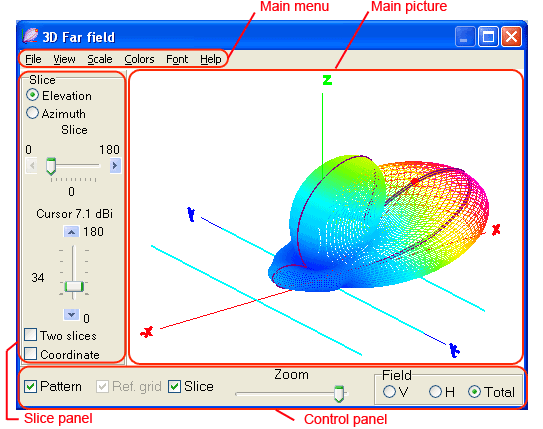Select the Elevation slice radio button
543x429 pixels.
[32, 95]
